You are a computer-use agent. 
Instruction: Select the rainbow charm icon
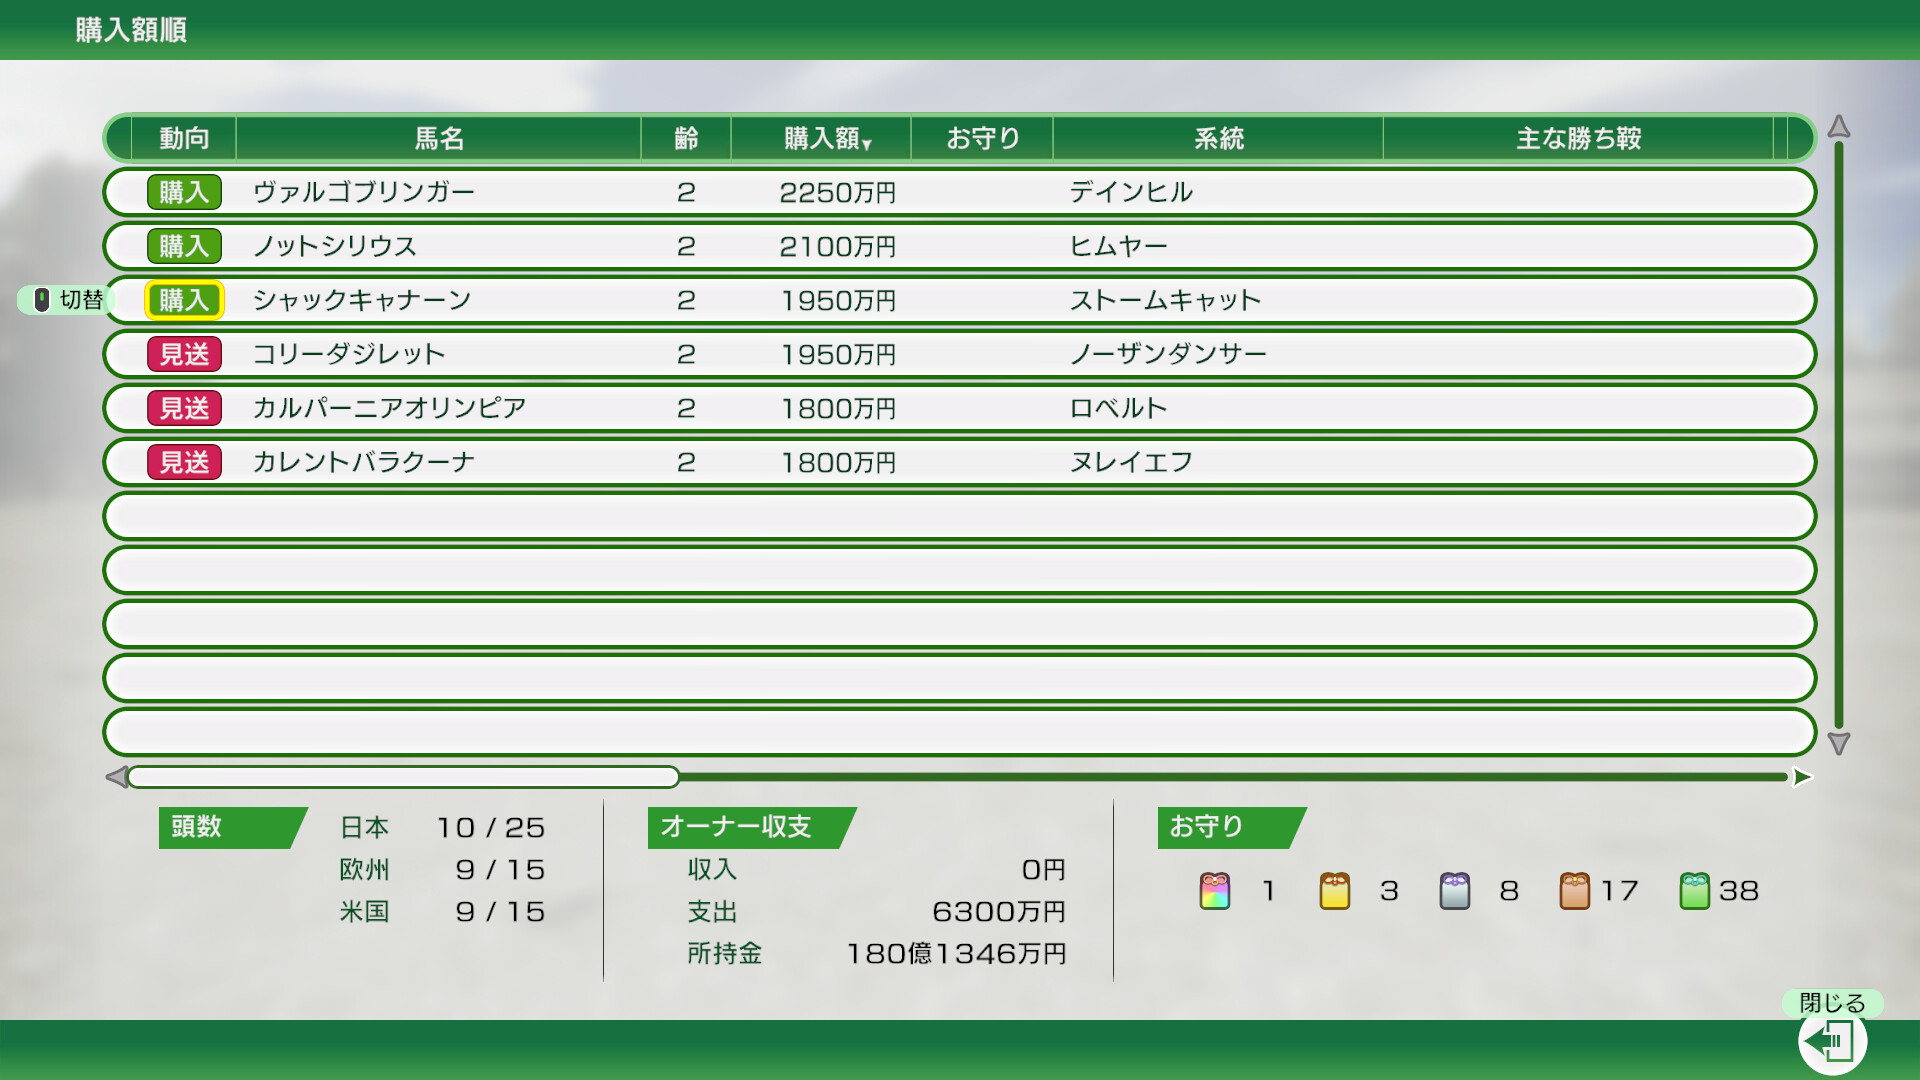[1214, 891]
